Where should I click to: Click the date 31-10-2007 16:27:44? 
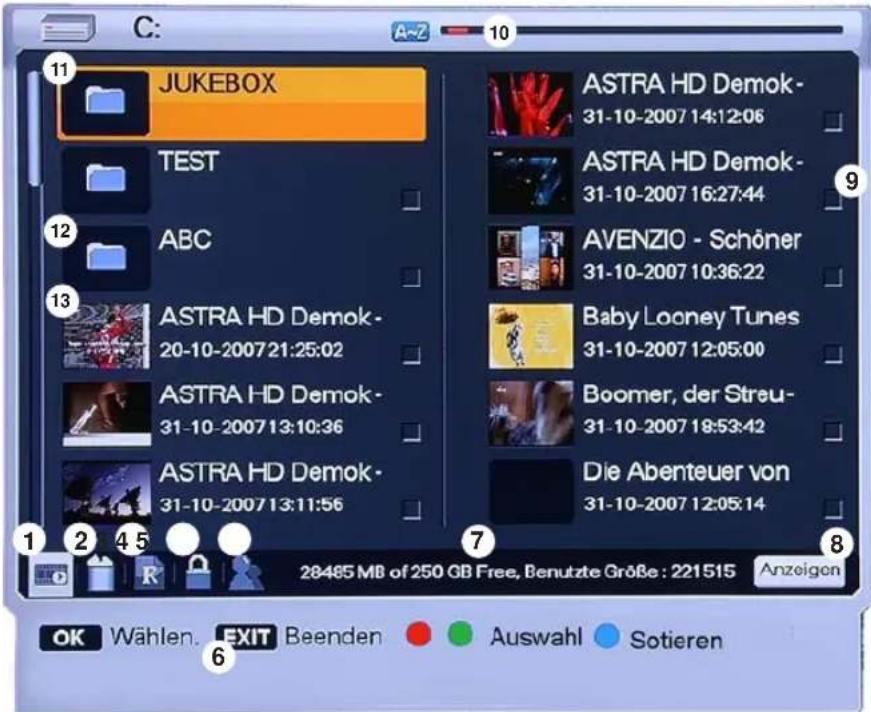click(673, 194)
